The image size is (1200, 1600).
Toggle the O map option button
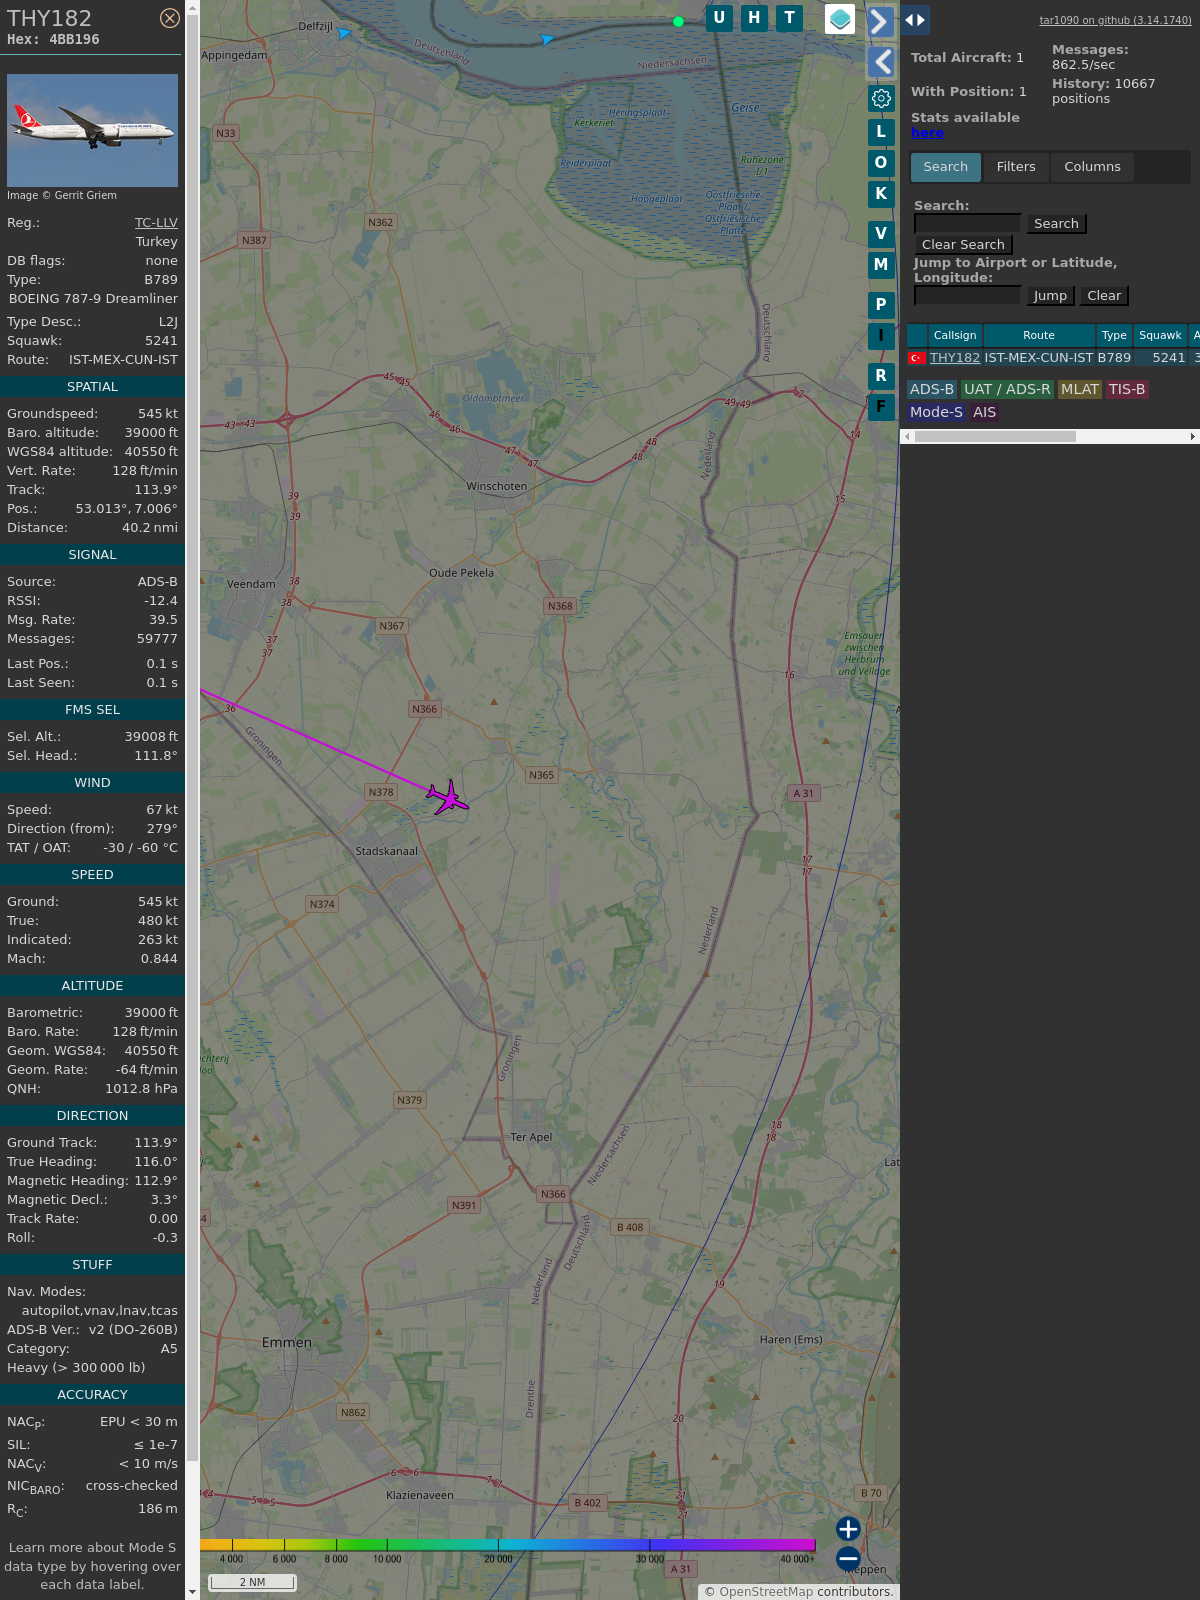coord(881,162)
